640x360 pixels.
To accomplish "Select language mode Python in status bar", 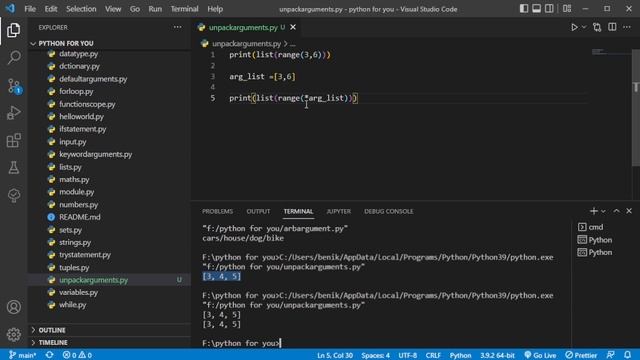I will 460,356.
